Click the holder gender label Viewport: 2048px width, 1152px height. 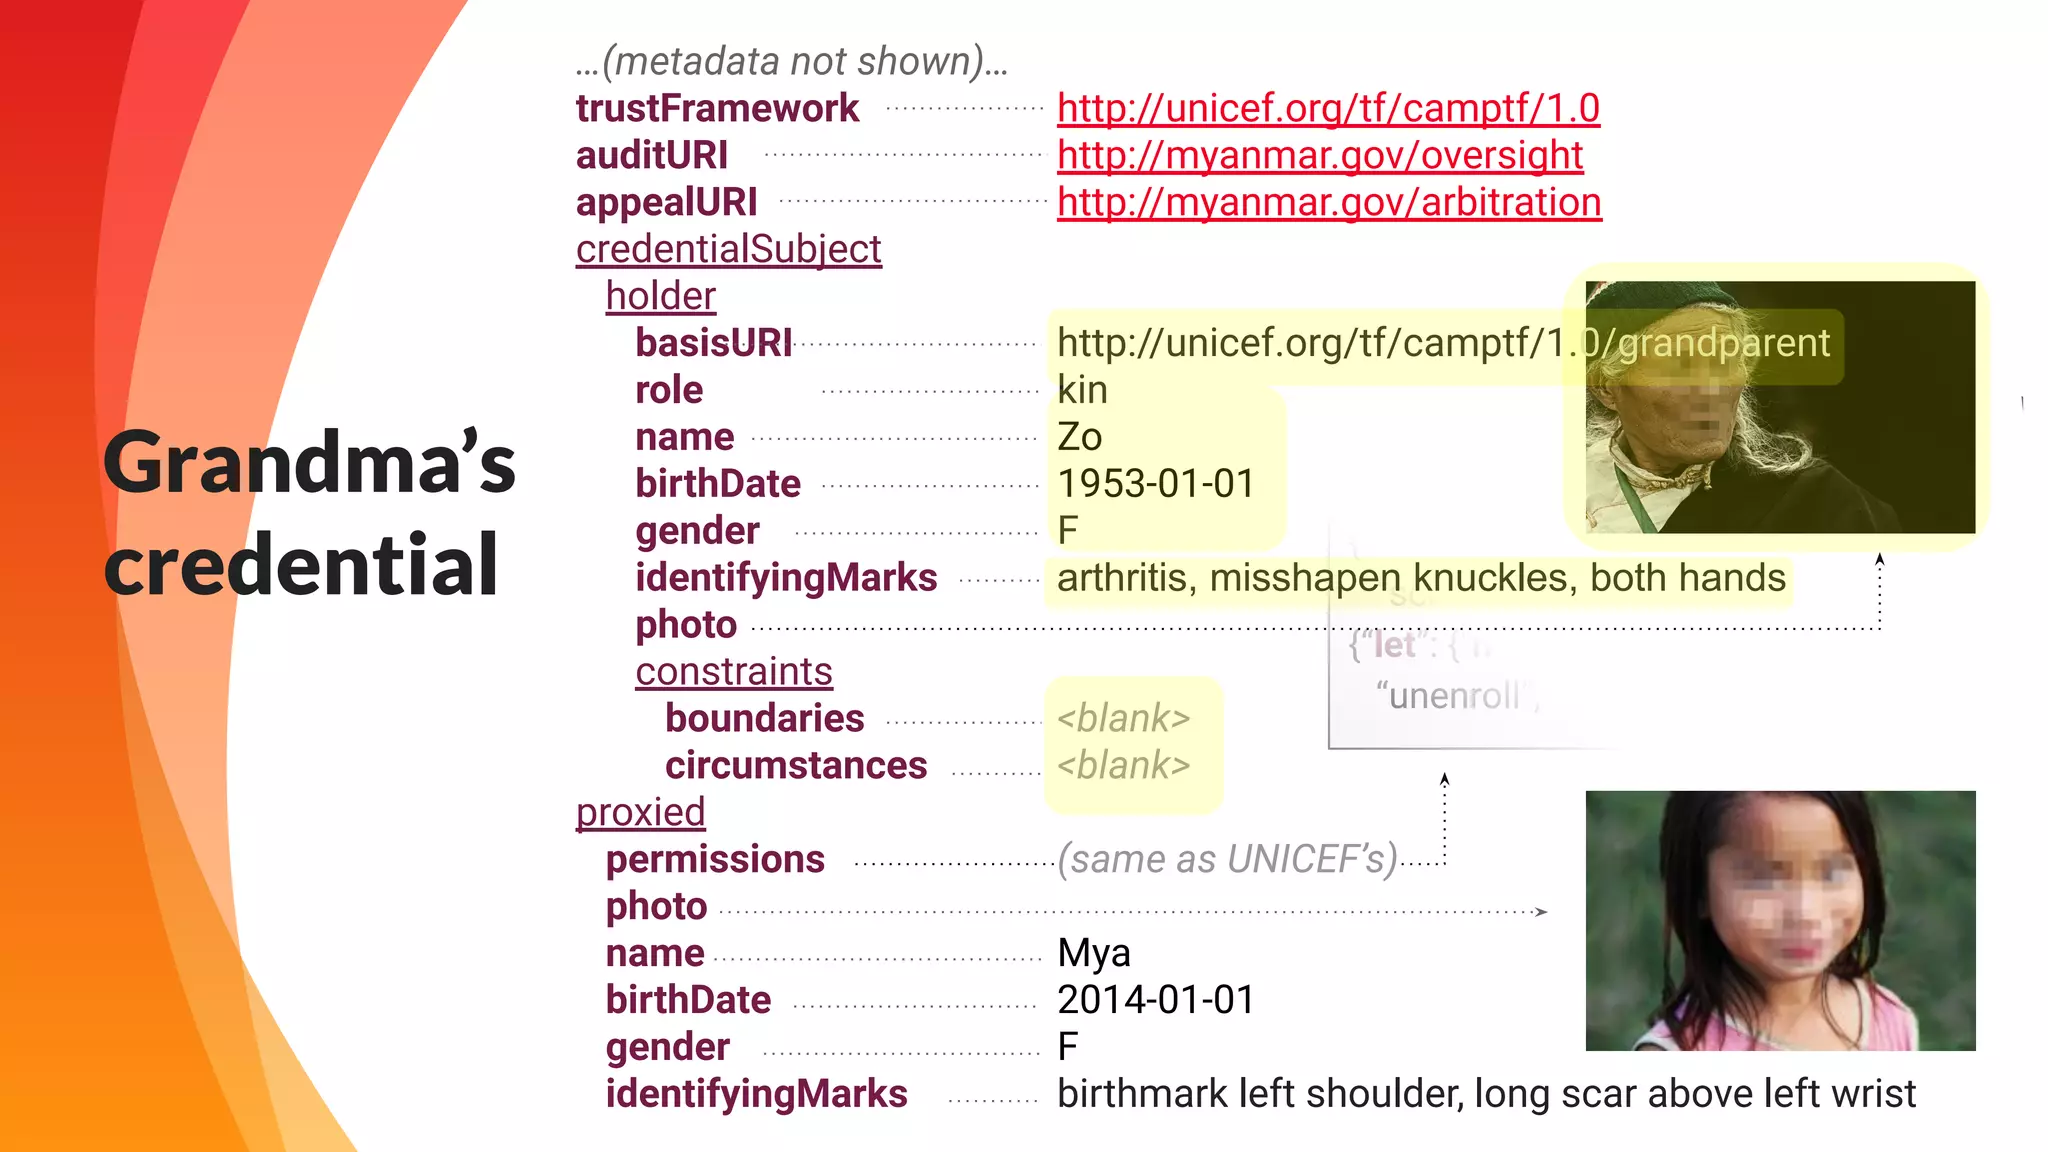click(697, 532)
